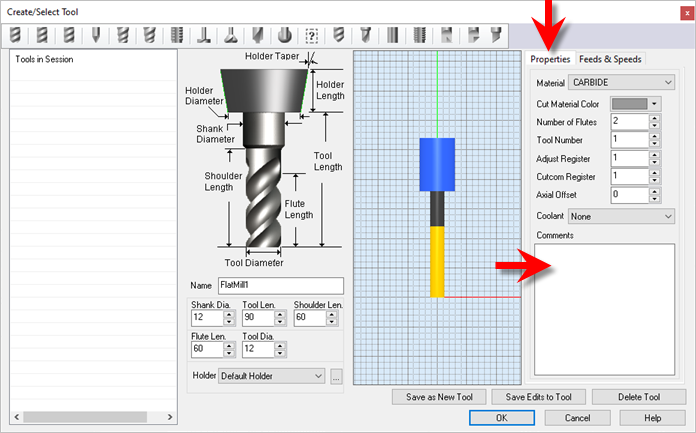Image resolution: width=696 pixels, height=433 pixels.
Task: Increase the Shoulder Len. value
Action: point(332,314)
